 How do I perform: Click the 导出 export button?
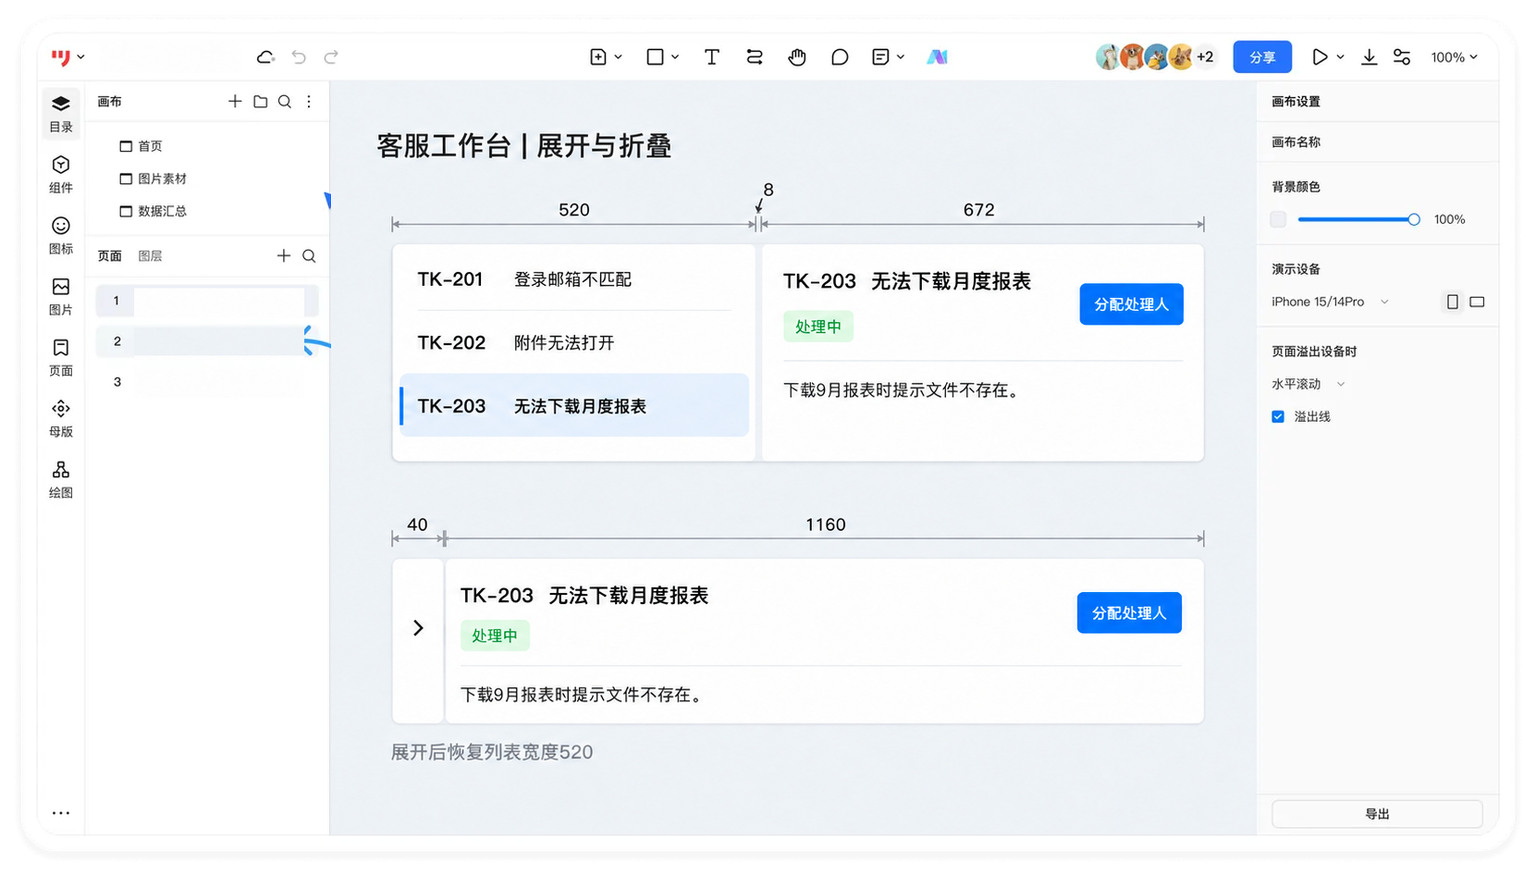click(1377, 814)
